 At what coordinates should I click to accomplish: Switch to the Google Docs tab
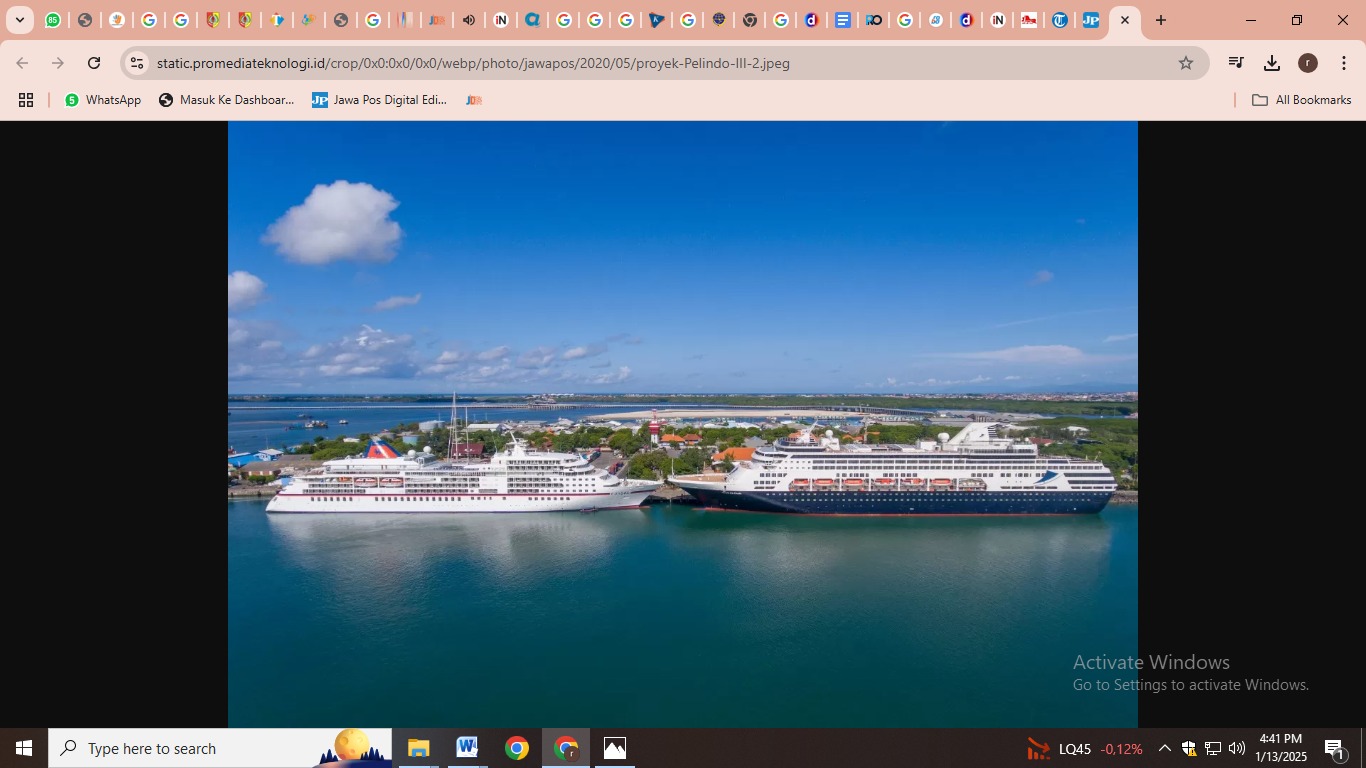(x=843, y=20)
